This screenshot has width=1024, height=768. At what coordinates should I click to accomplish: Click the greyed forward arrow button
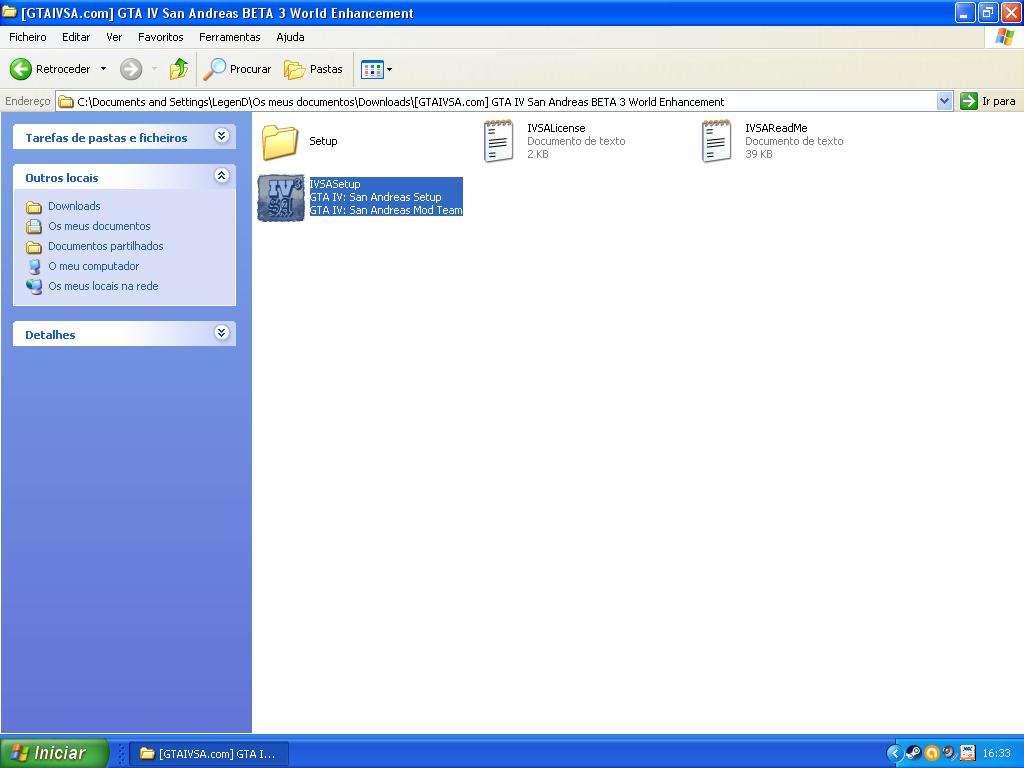click(x=131, y=69)
